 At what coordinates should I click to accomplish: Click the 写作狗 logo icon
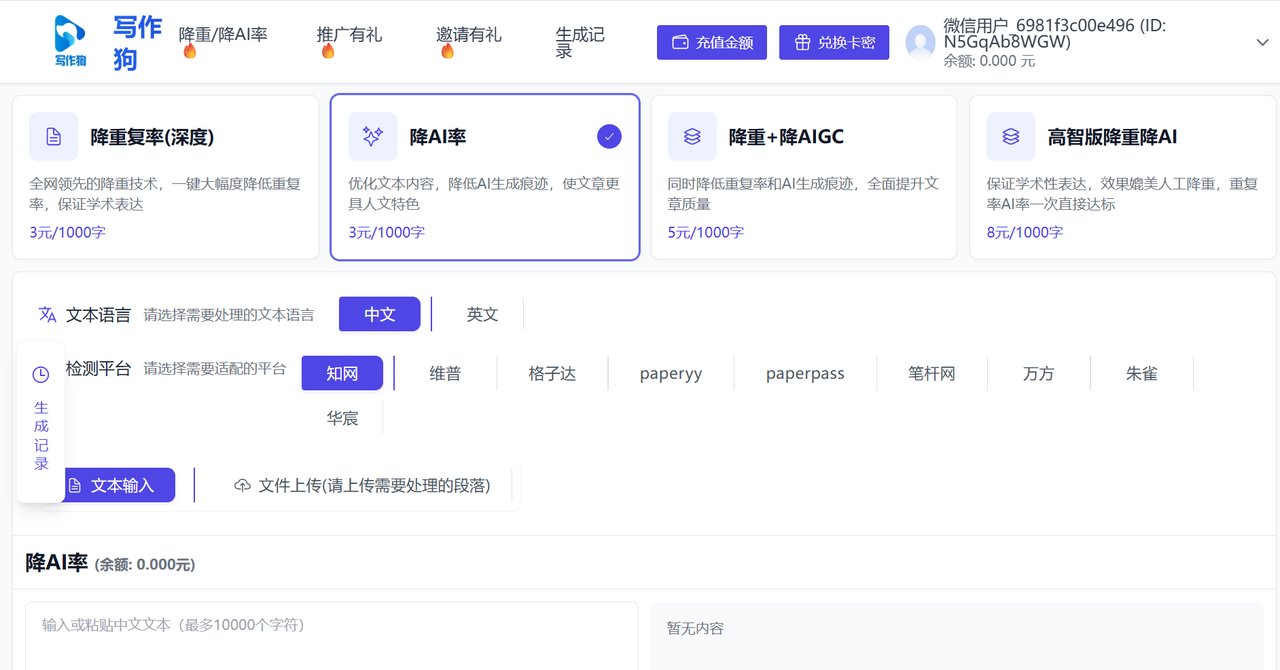(70, 41)
